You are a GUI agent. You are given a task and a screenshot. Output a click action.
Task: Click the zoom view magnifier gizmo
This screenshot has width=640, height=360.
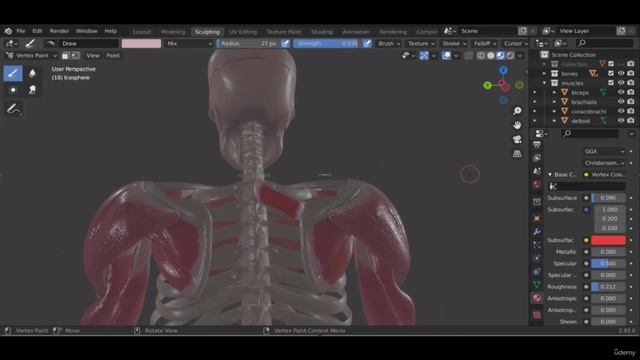(x=517, y=111)
